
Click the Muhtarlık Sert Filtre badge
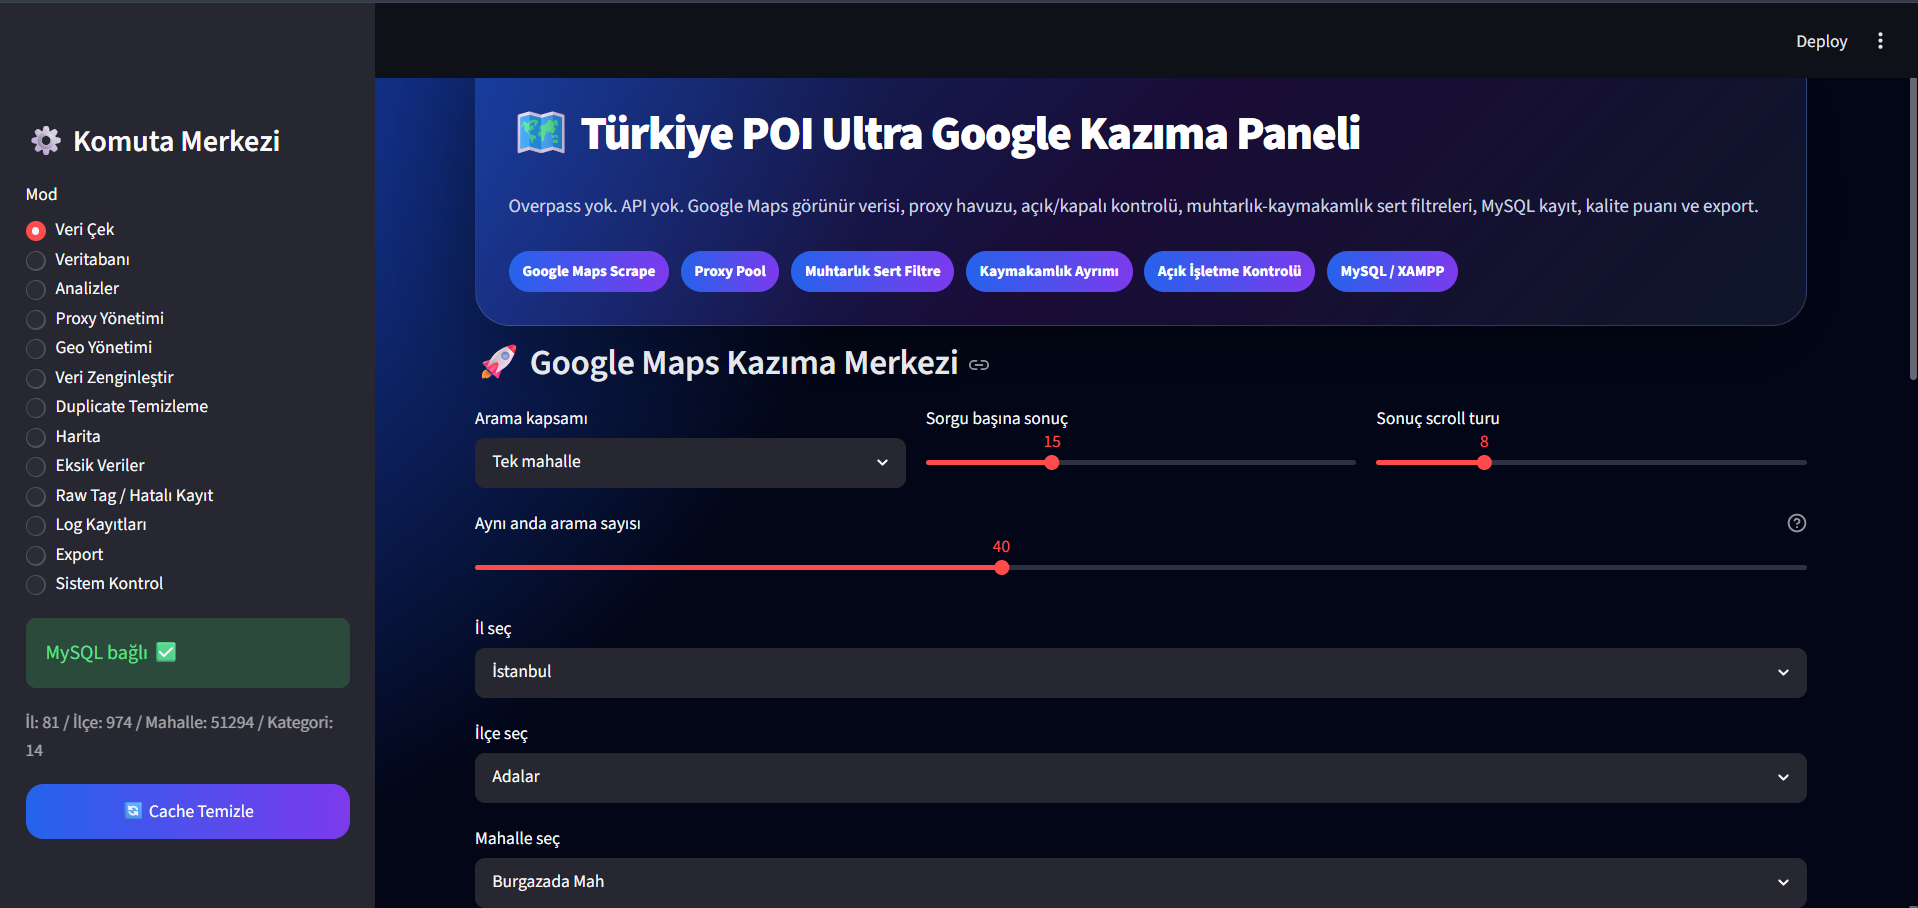872,271
